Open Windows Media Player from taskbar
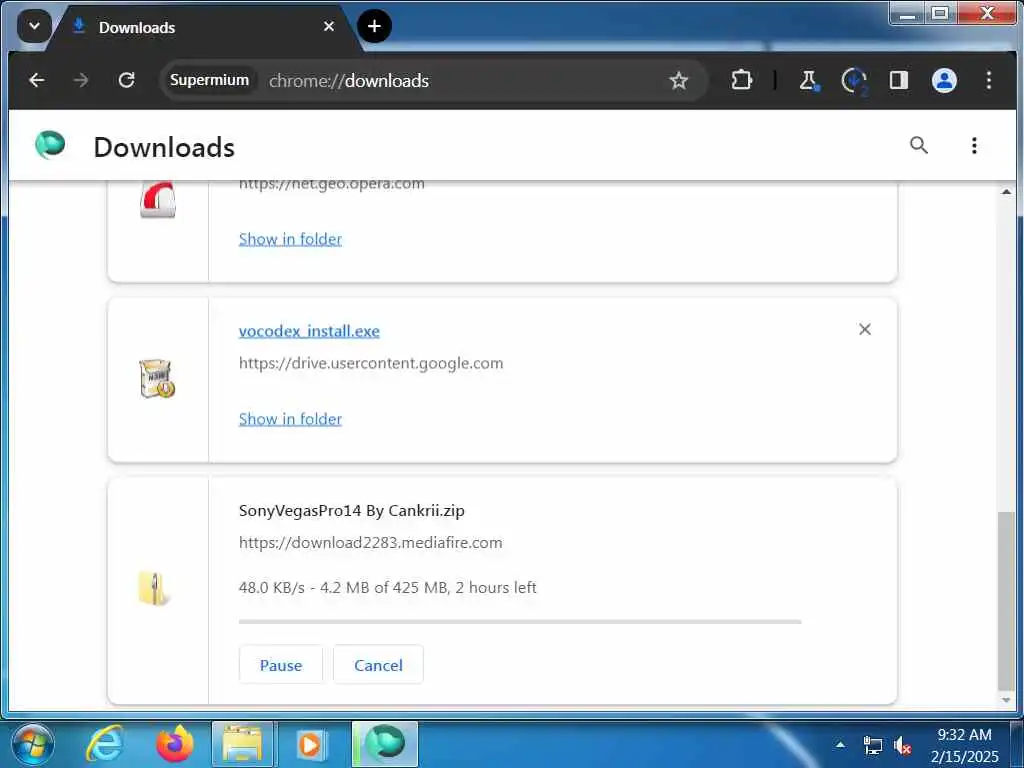The height and width of the screenshot is (768, 1024). (x=310, y=744)
